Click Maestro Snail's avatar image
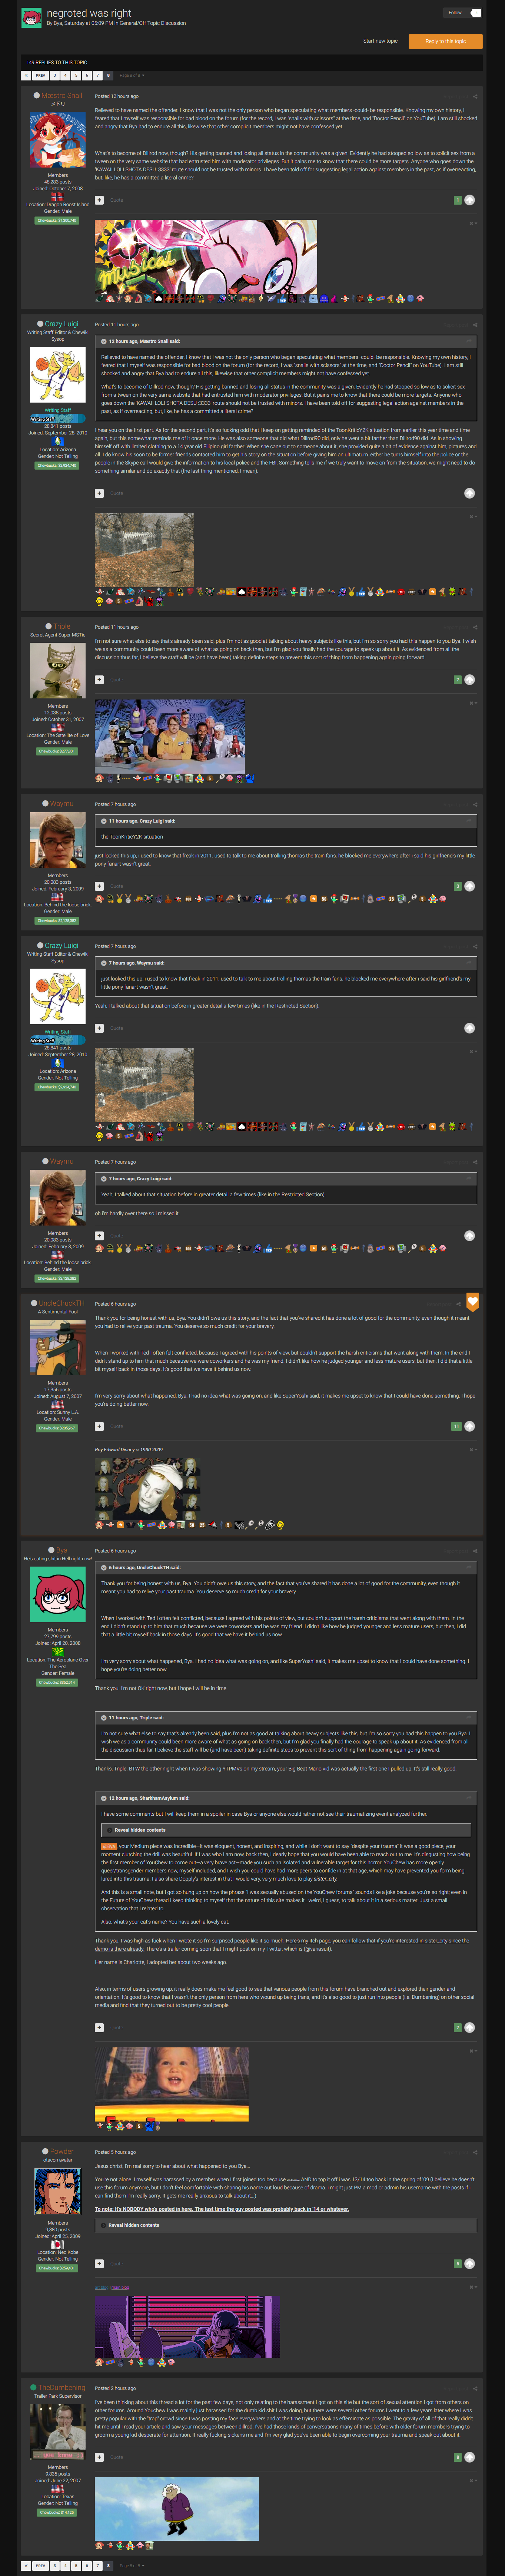This screenshot has width=505, height=2576. [x=58, y=140]
